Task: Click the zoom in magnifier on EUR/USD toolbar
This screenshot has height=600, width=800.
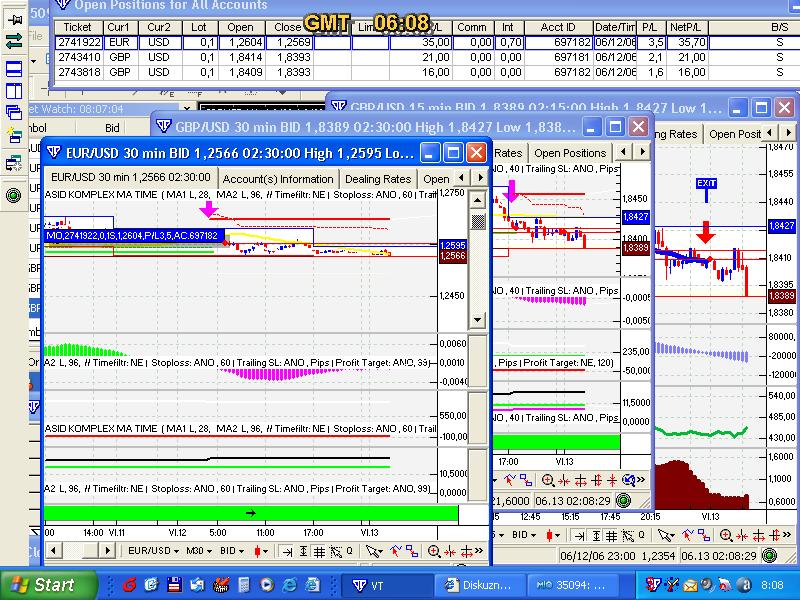Action: pyautogui.click(x=434, y=551)
